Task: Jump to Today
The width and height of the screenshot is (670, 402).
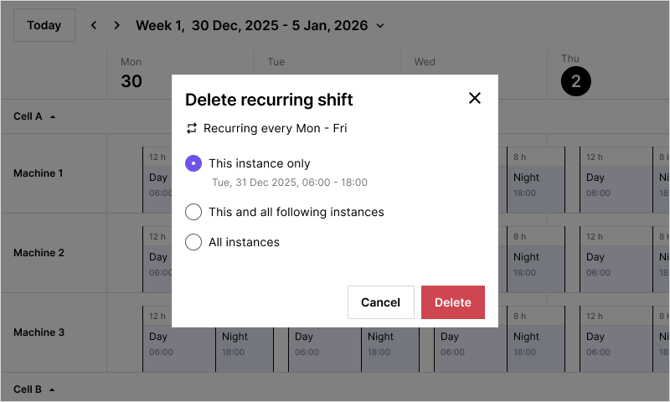Action: click(x=44, y=25)
